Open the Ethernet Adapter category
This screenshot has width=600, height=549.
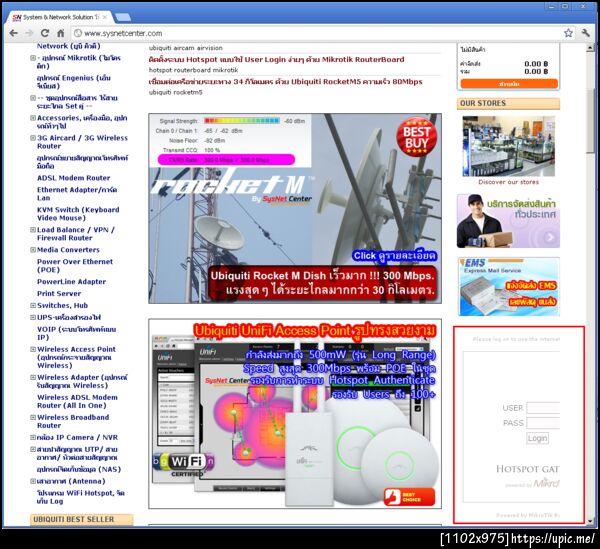pyautogui.click(x=77, y=194)
